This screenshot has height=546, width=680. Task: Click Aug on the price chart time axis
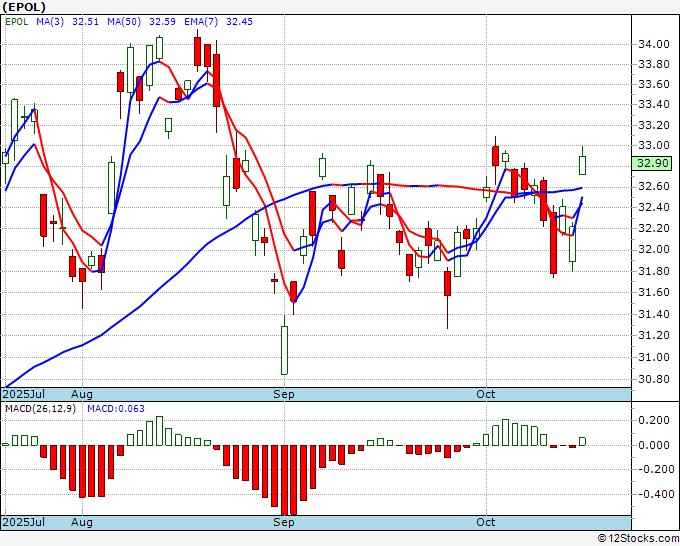82,394
